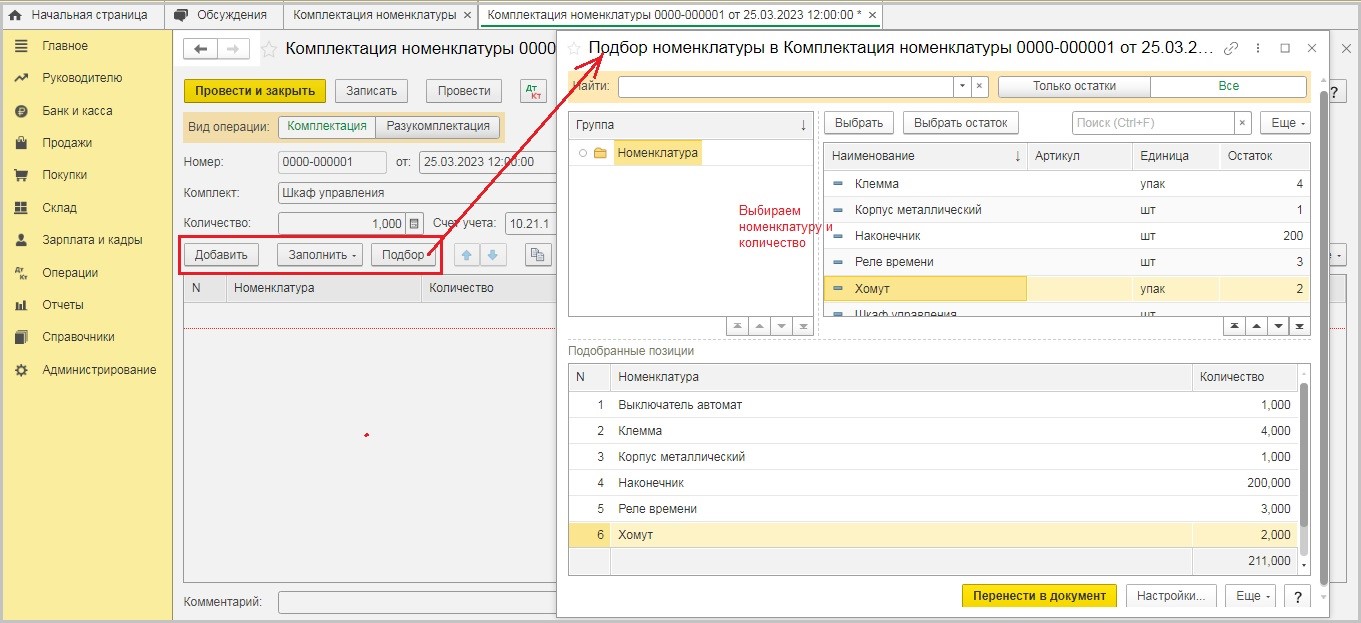Image resolution: width=1361 pixels, height=623 pixels.
Task: Click the Номер field 0000-000001
Action: click(x=332, y=162)
